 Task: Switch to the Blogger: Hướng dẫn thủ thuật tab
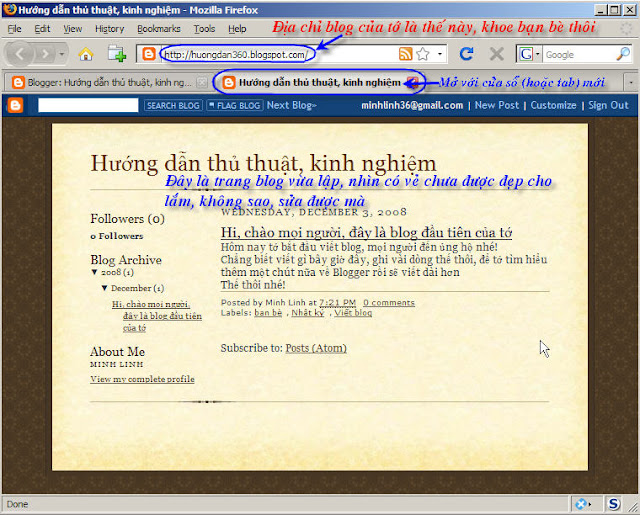tap(109, 83)
